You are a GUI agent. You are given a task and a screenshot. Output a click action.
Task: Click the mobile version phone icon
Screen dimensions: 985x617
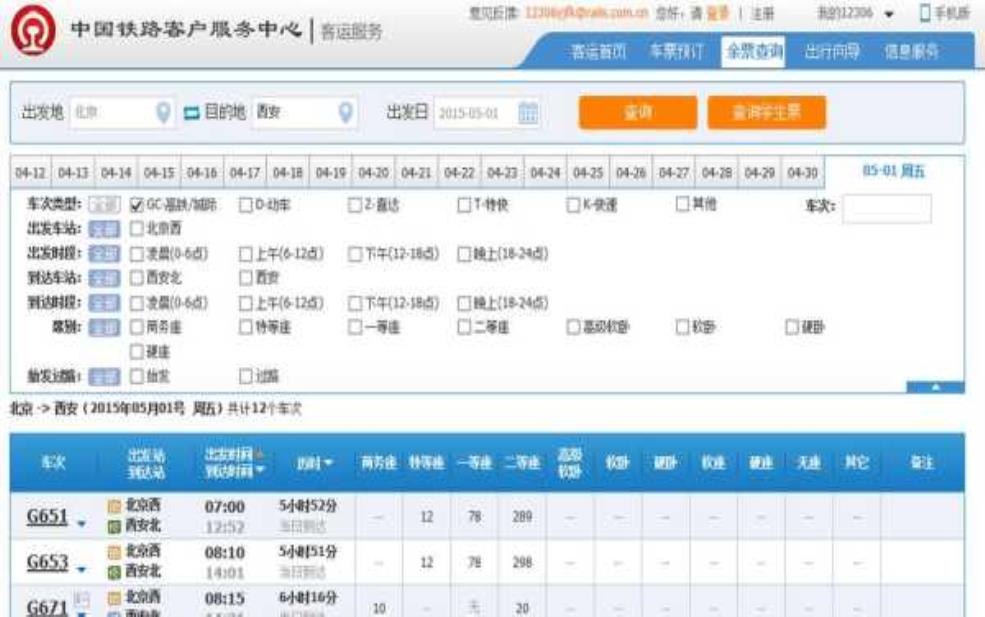[x=925, y=13]
